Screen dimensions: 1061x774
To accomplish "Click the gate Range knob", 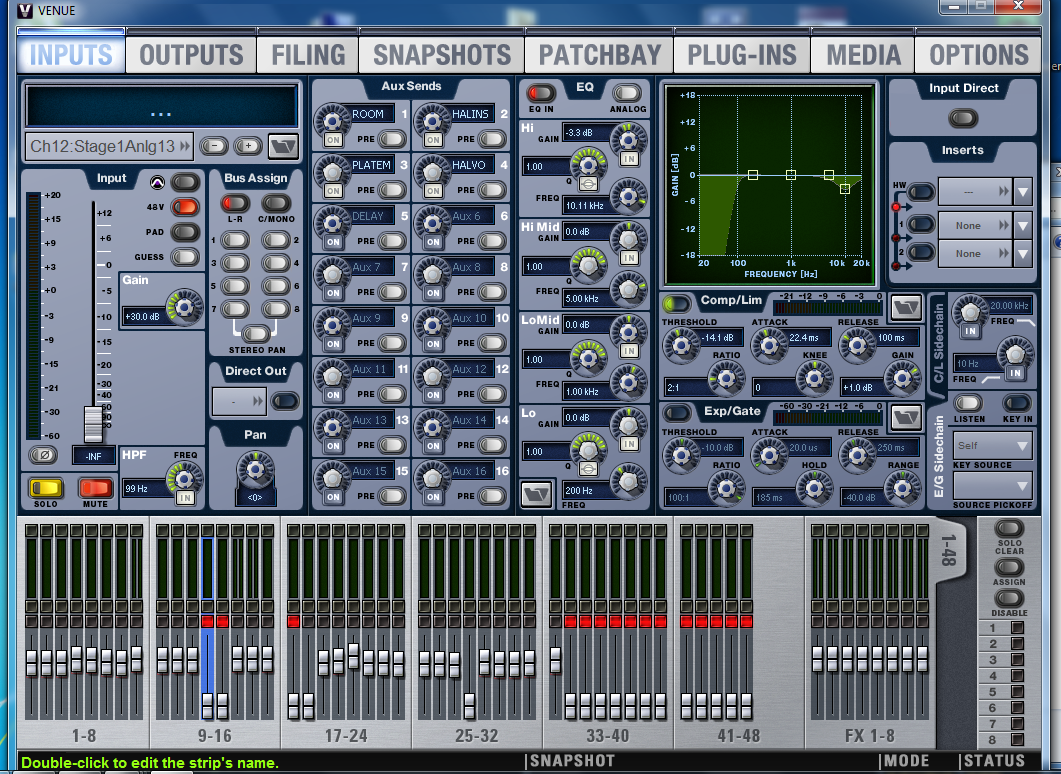I will tap(902, 488).
